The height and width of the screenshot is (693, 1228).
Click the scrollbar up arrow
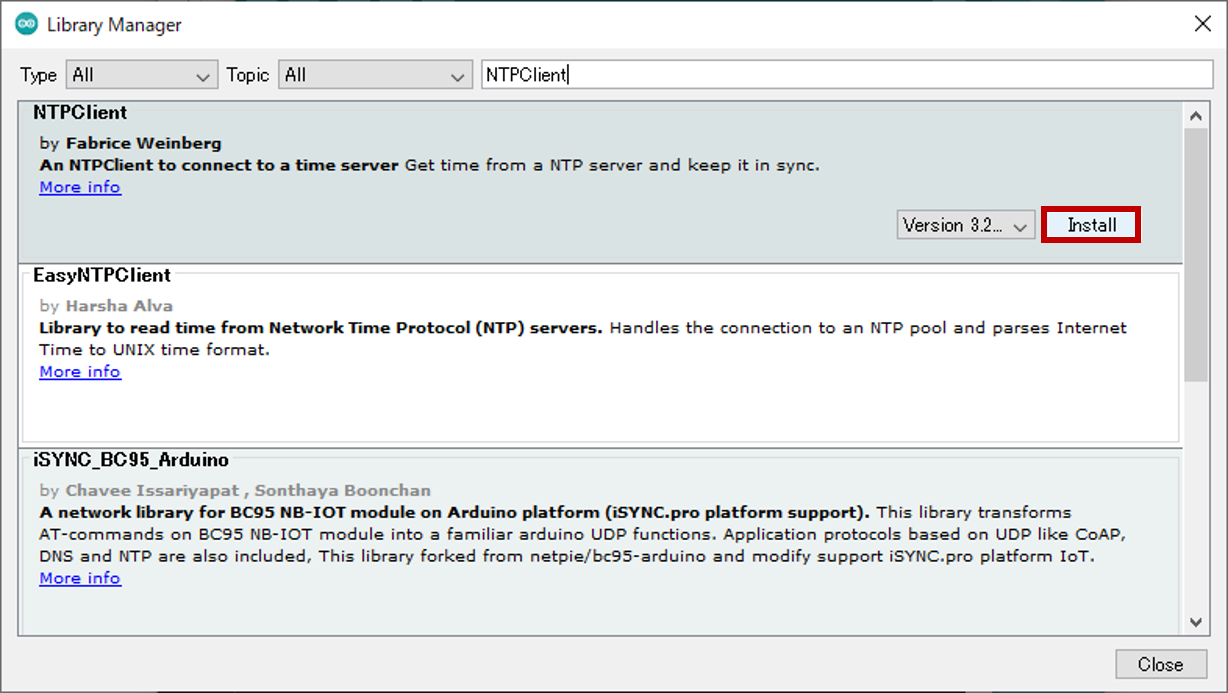pos(1196,113)
